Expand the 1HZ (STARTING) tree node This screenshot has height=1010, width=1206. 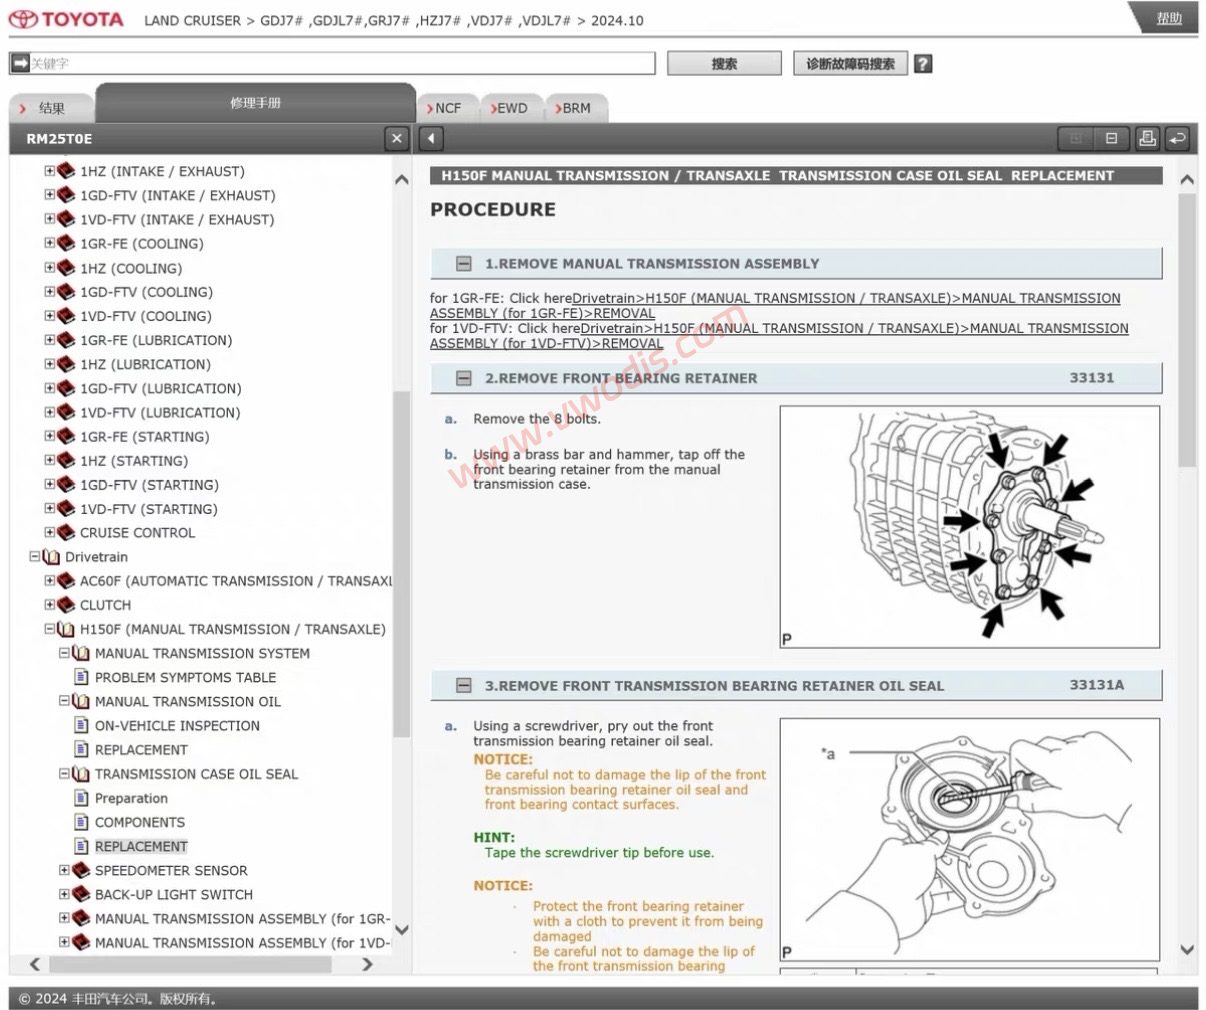point(49,461)
